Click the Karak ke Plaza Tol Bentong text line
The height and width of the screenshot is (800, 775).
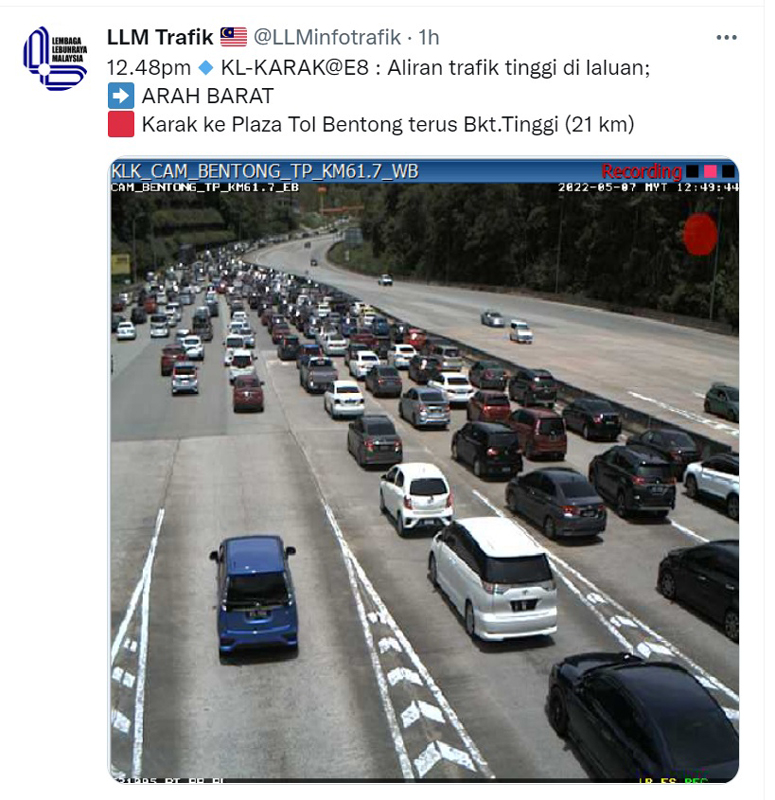[x=388, y=124]
